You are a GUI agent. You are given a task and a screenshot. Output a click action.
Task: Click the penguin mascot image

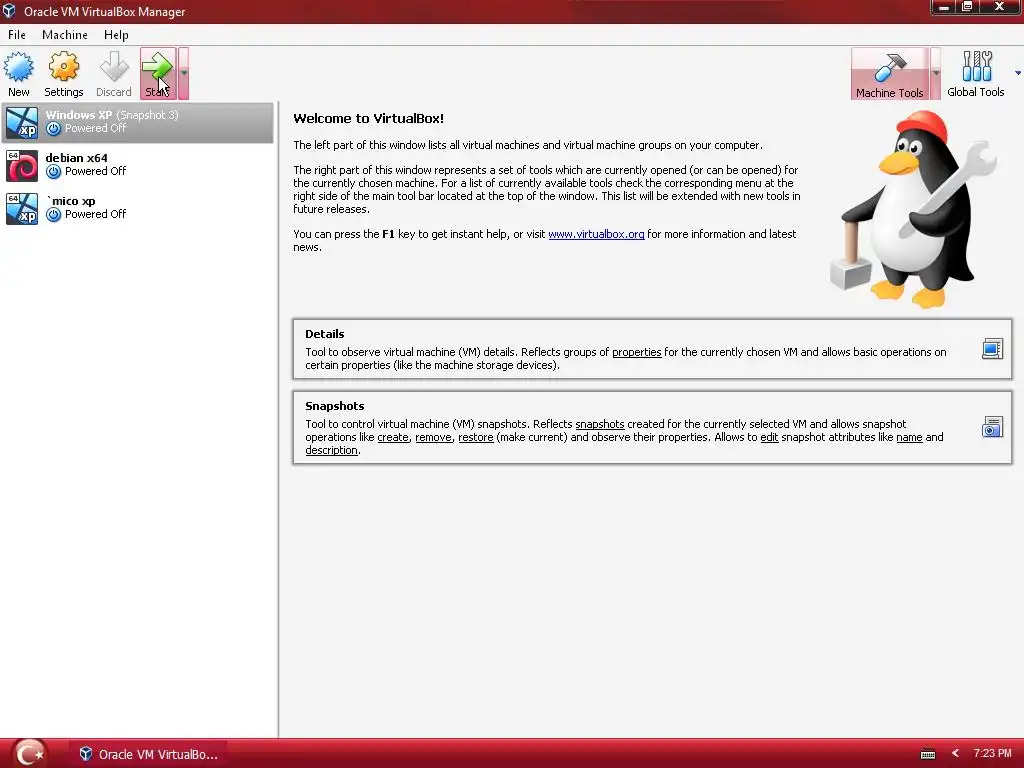[x=913, y=209]
